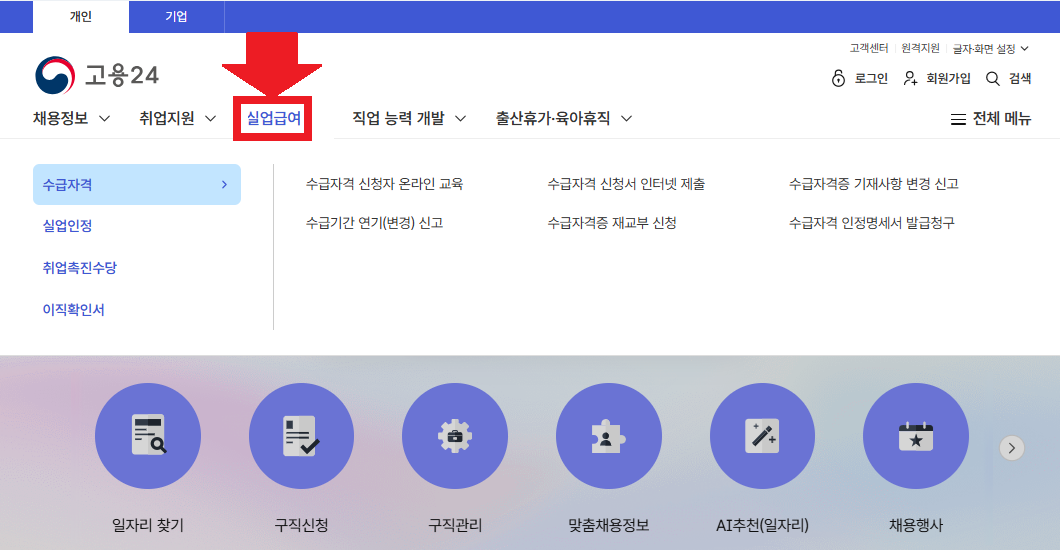Click the 검색 text button

coord(1019,78)
